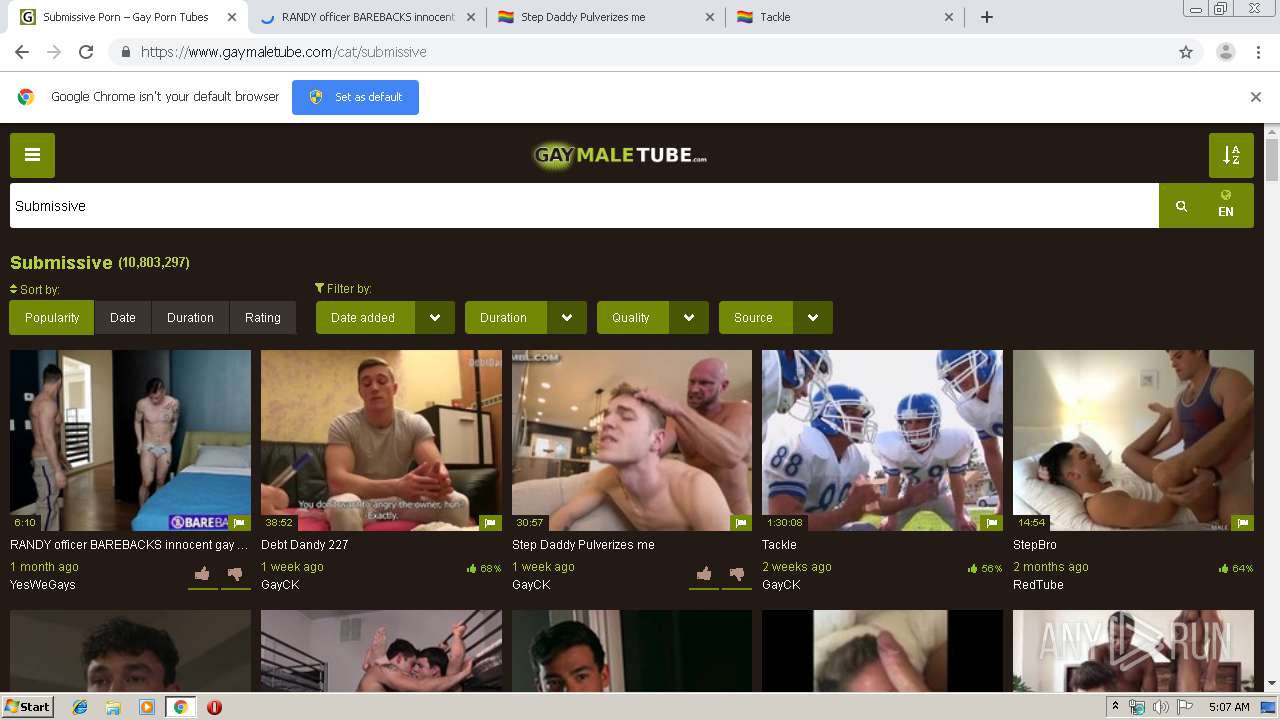Open the Windows Start menu

(28, 707)
